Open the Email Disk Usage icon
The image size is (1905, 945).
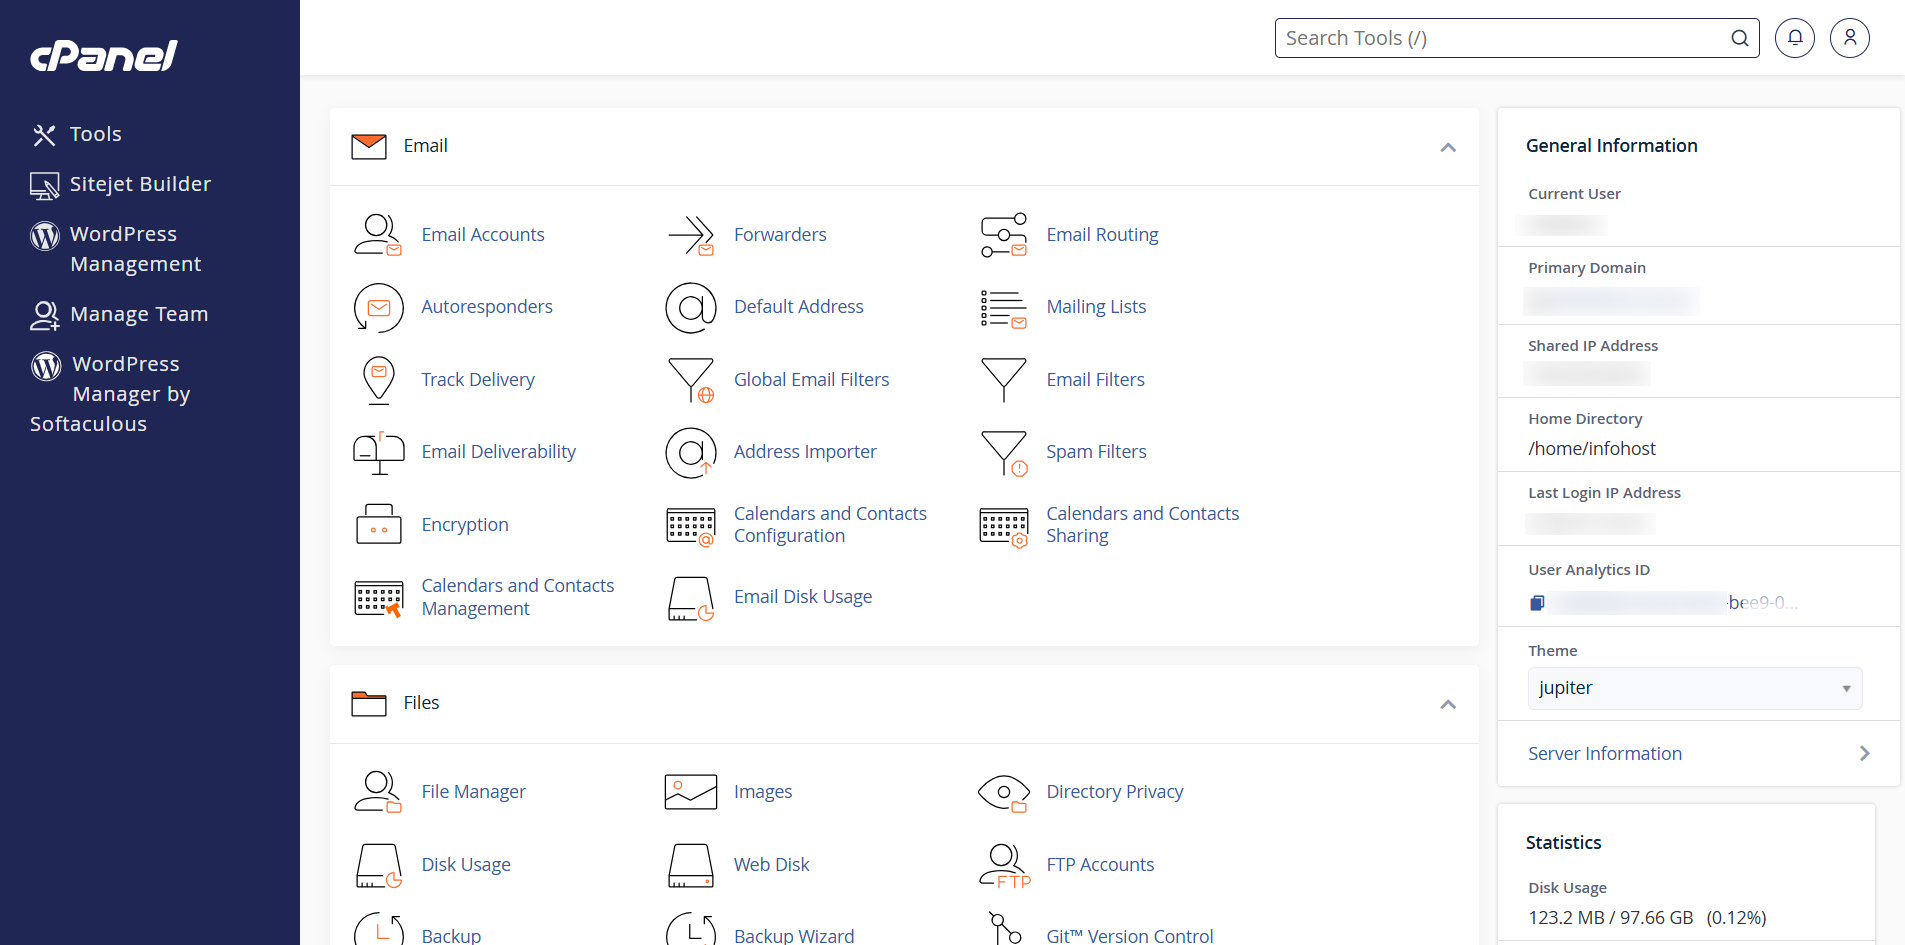pyautogui.click(x=691, y=598)
